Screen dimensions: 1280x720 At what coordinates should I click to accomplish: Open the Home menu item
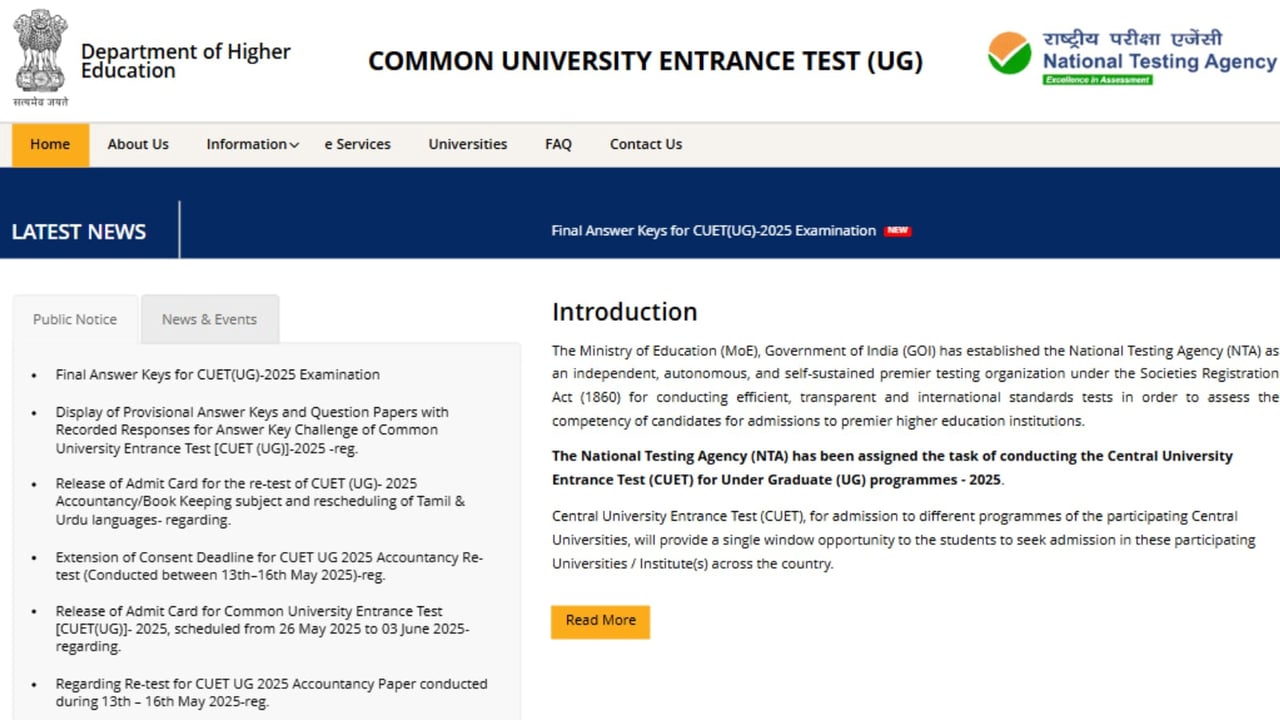coord(50,145)
